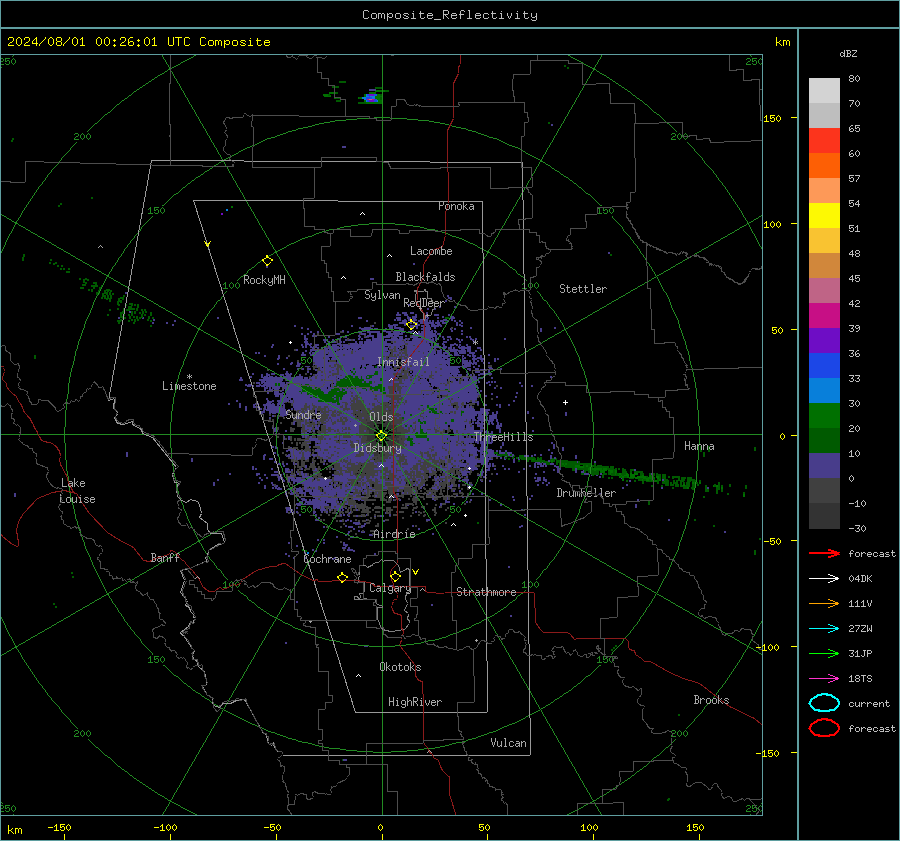Click the Calgary city label
This screenshot has width=900, height=841.
[390, 588]
